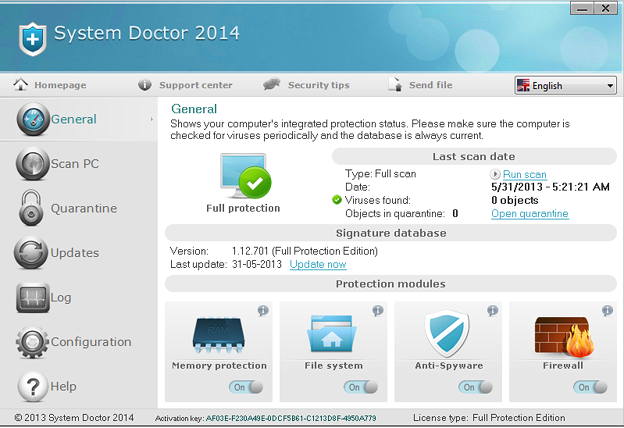Open info for Memory protection module

[263, 310]
